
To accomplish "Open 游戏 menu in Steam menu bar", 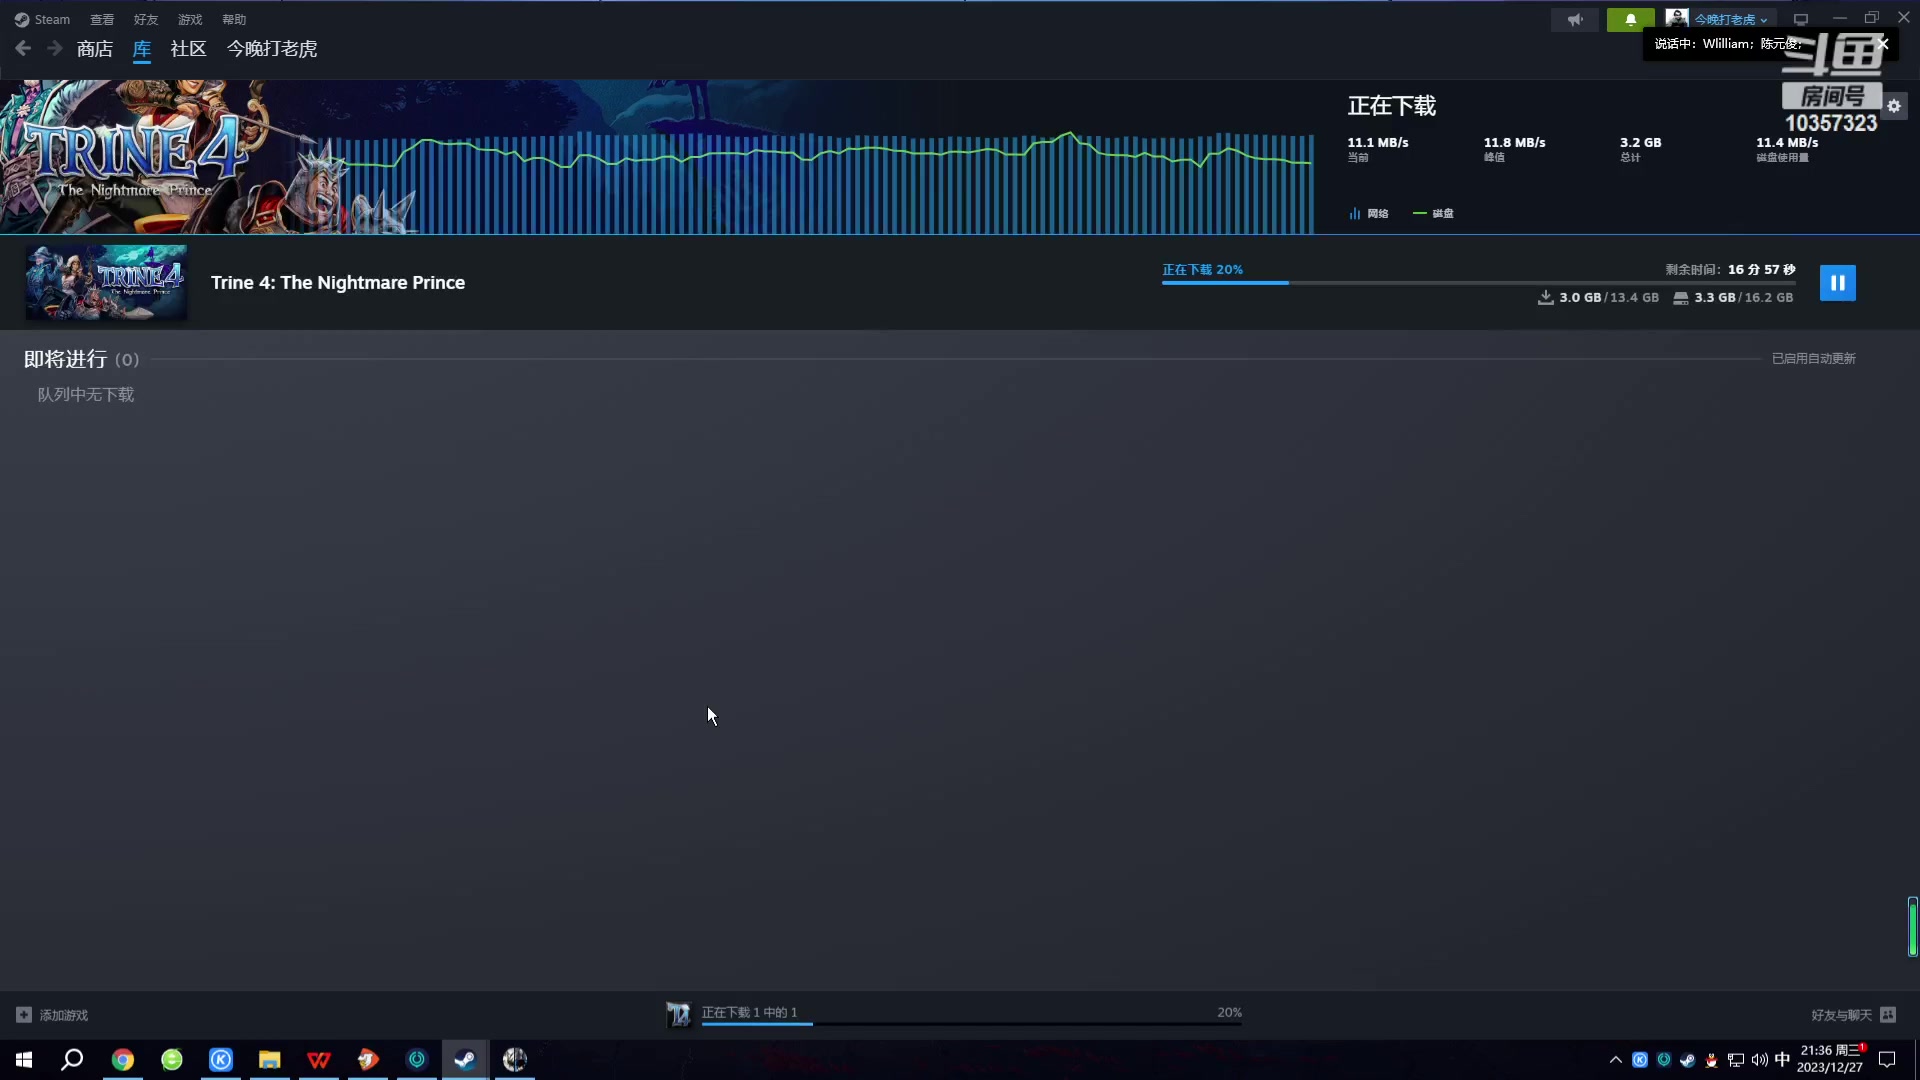I will tap(190, 18).
